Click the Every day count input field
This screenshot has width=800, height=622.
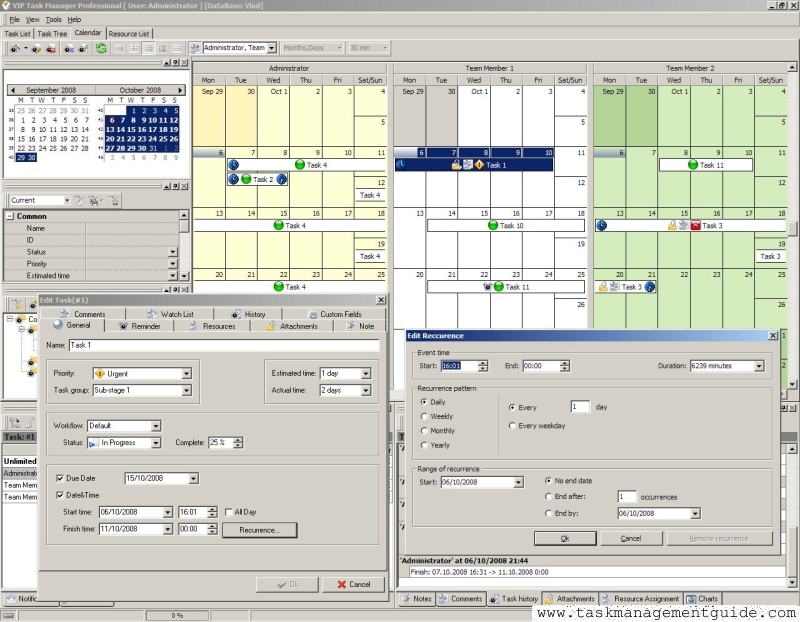pyautogui.click(x=580, y=407)
